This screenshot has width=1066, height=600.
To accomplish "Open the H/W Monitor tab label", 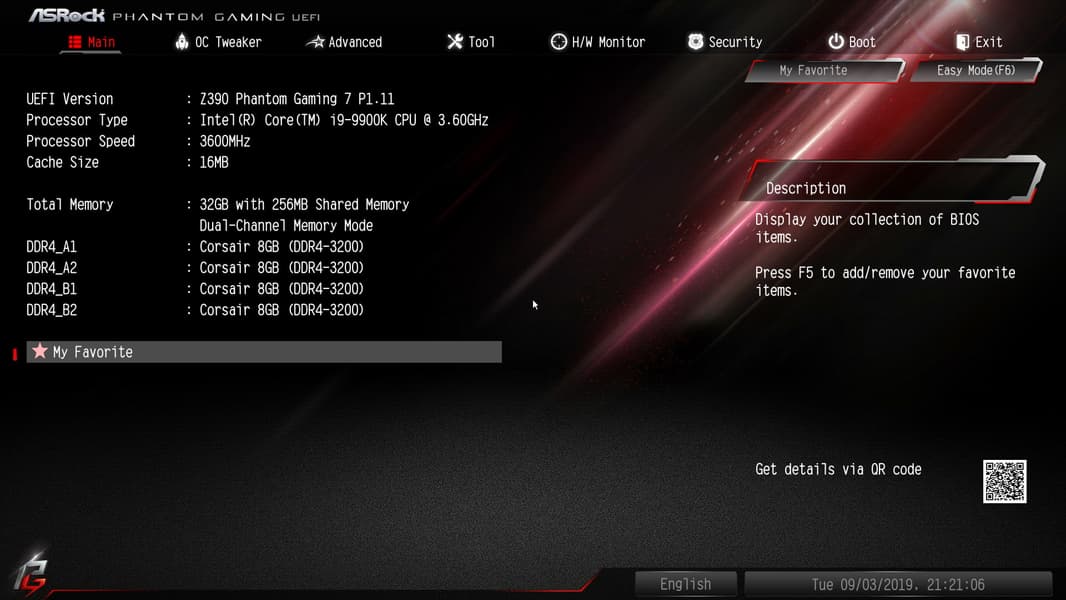I will tap(608, 42).
